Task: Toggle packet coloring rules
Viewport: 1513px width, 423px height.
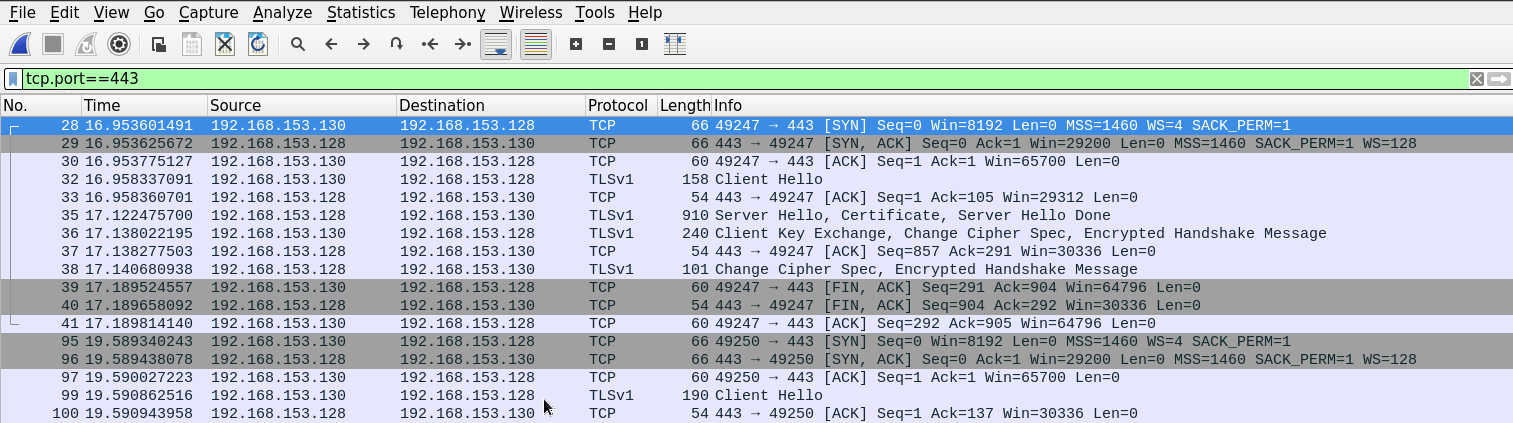Action: 536,44
